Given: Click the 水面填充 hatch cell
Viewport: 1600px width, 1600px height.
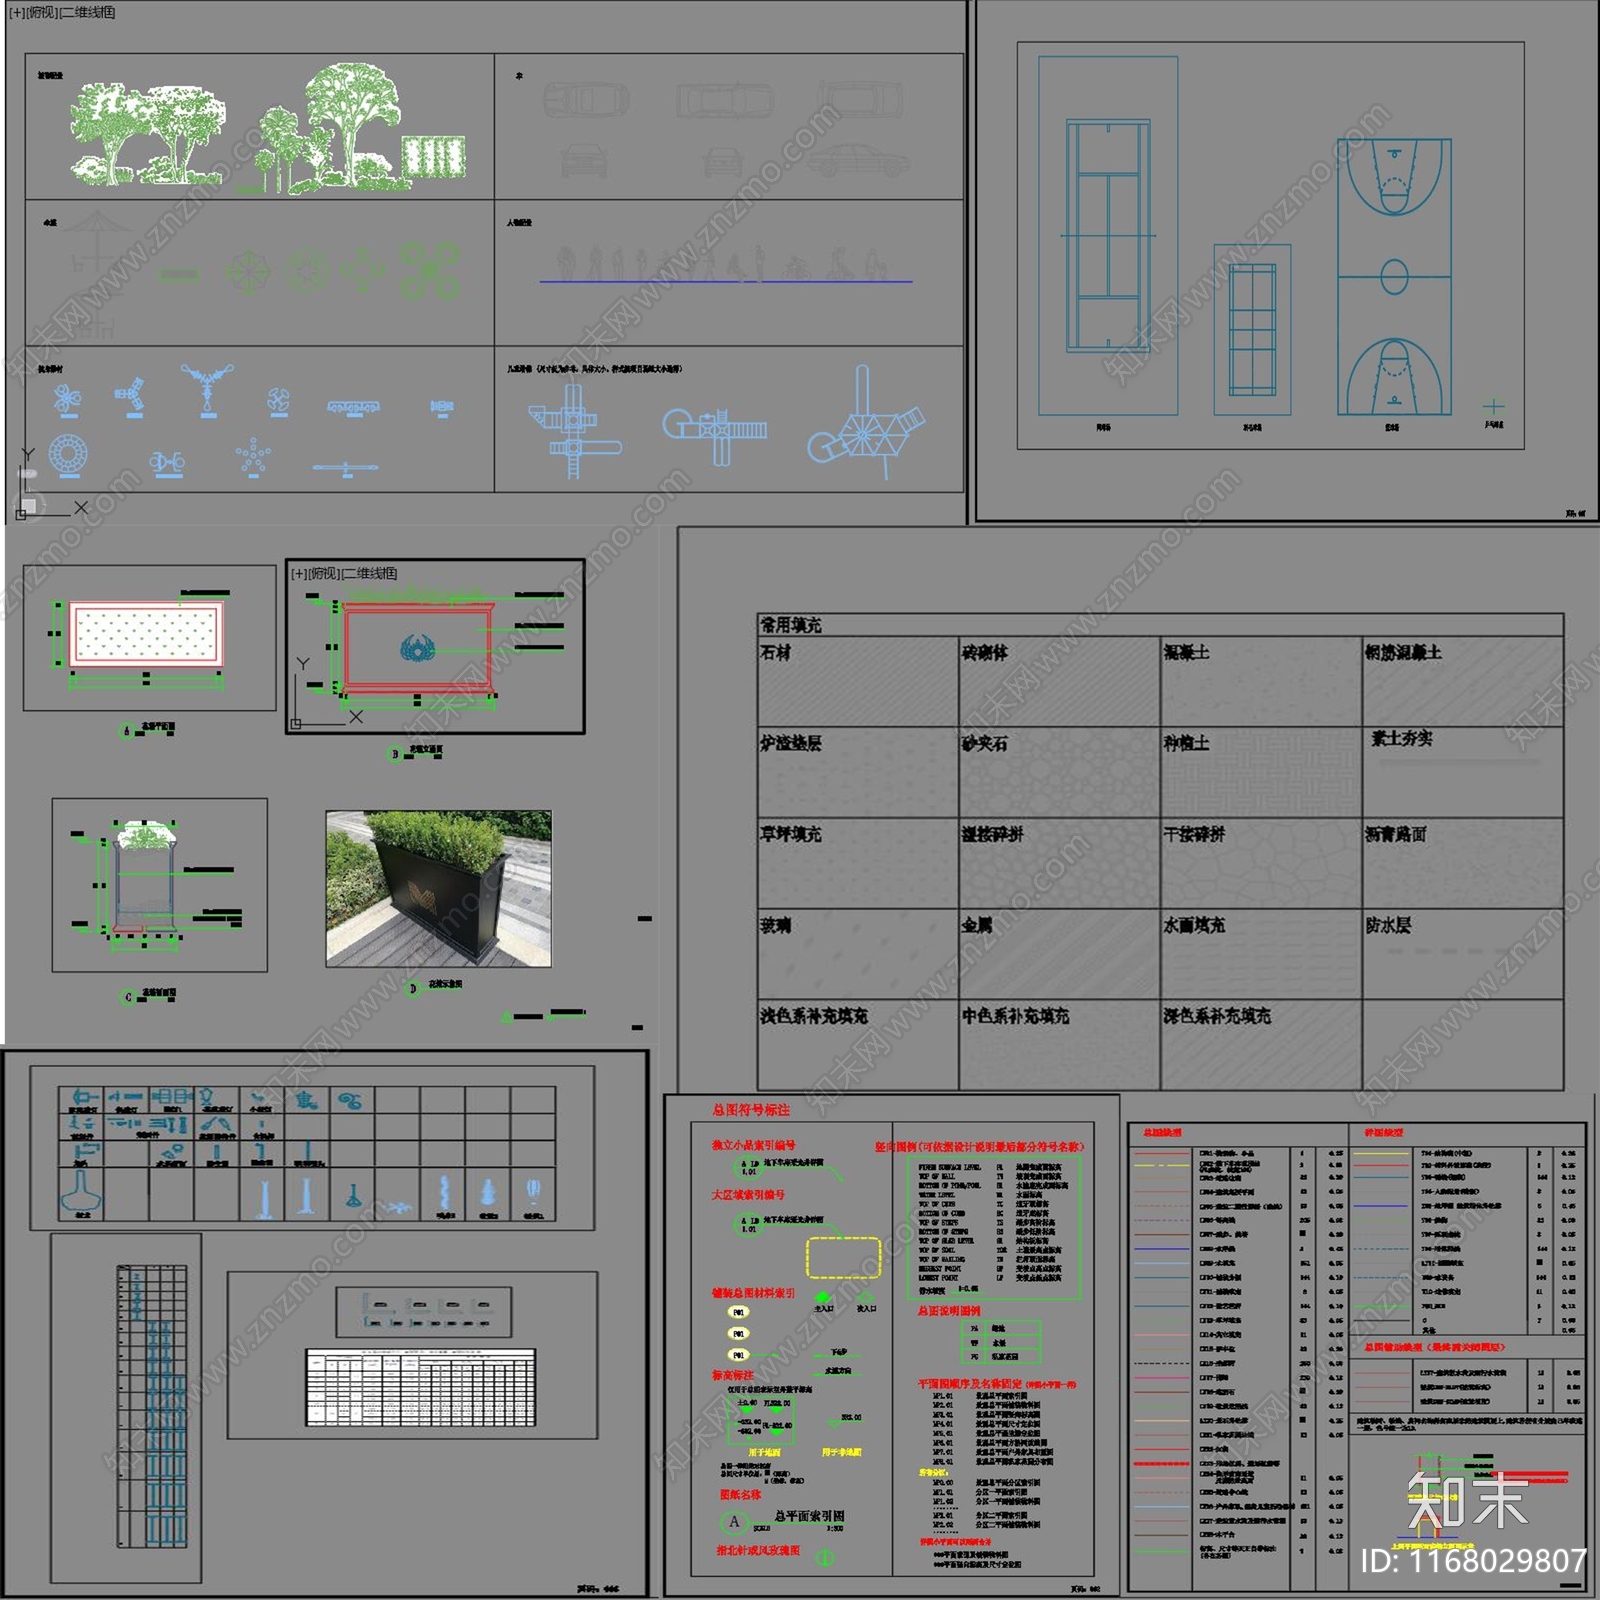Looking at the screenshot, I should [x=1262, y=953].
